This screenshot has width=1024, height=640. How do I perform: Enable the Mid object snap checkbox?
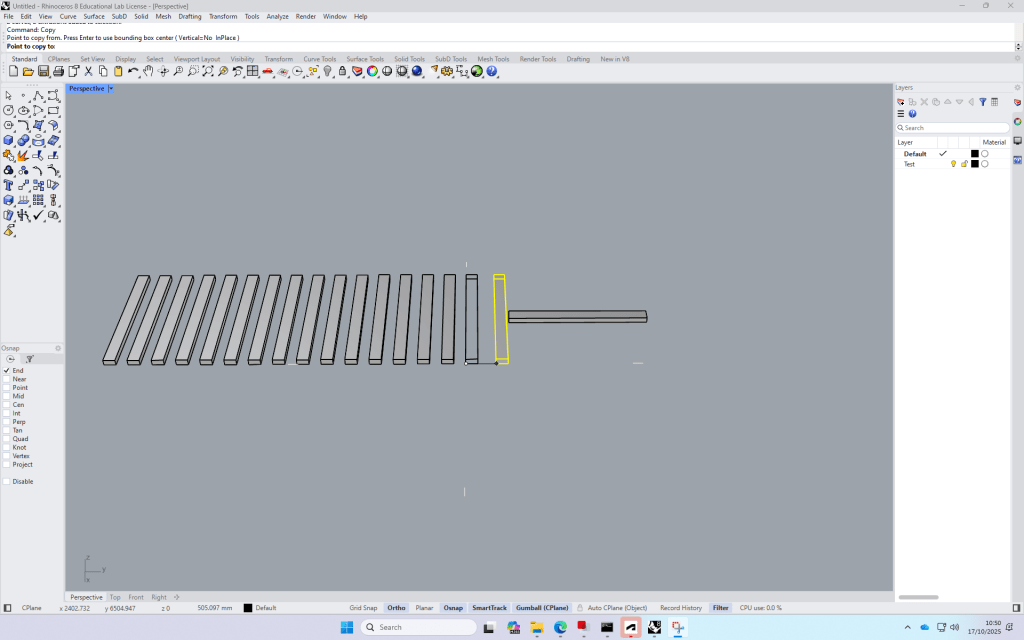[x=6, y=396]
